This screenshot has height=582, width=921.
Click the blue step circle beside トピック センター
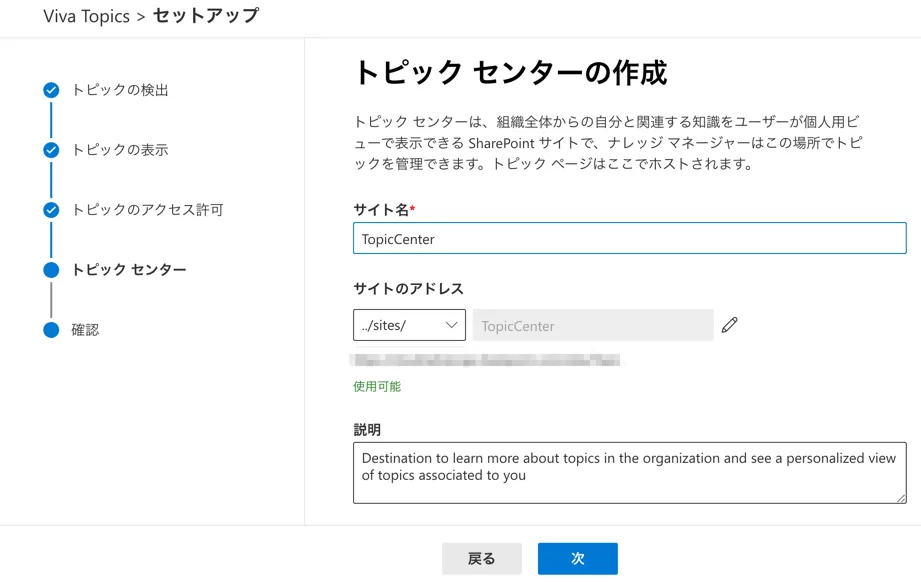(x=51, y=270)
